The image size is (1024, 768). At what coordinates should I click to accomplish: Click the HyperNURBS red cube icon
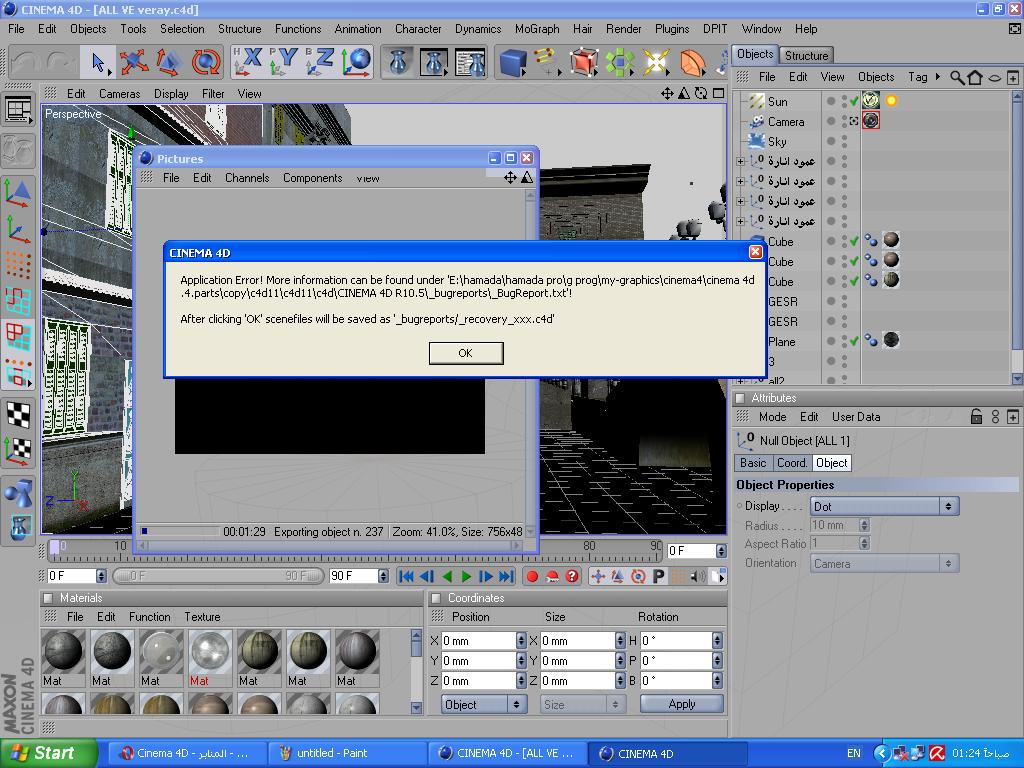(584, 63)
